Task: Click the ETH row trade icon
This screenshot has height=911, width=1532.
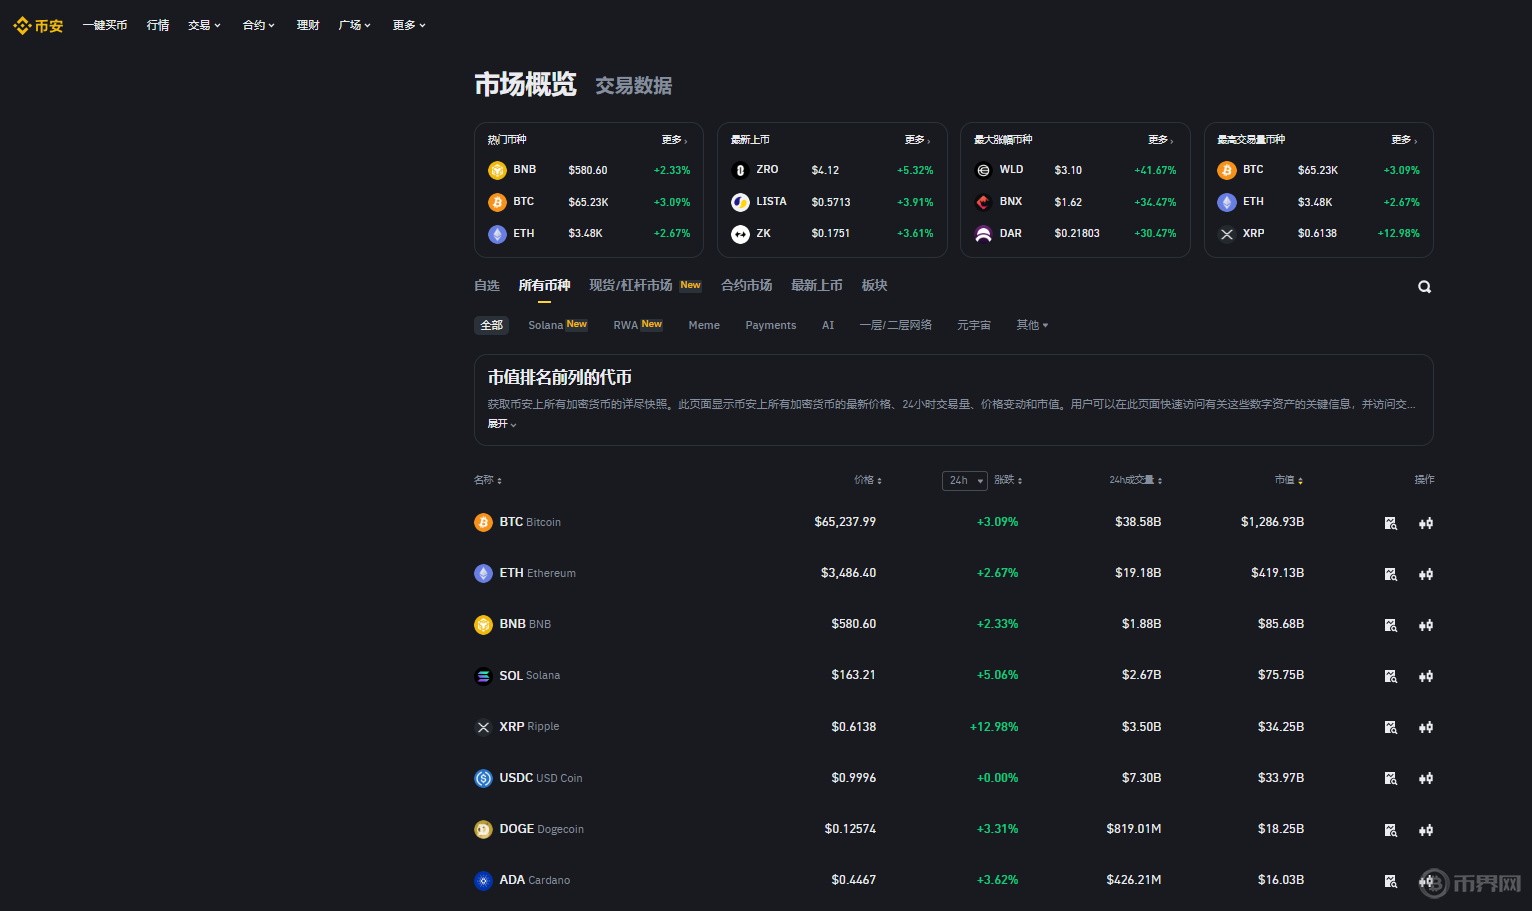Action: point(1426,574)
